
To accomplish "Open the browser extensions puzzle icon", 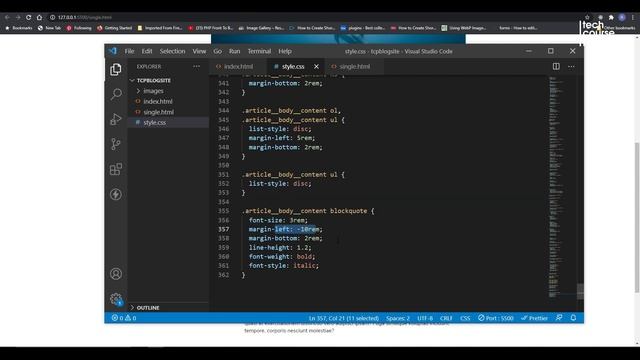I will [x=611, y=17].
